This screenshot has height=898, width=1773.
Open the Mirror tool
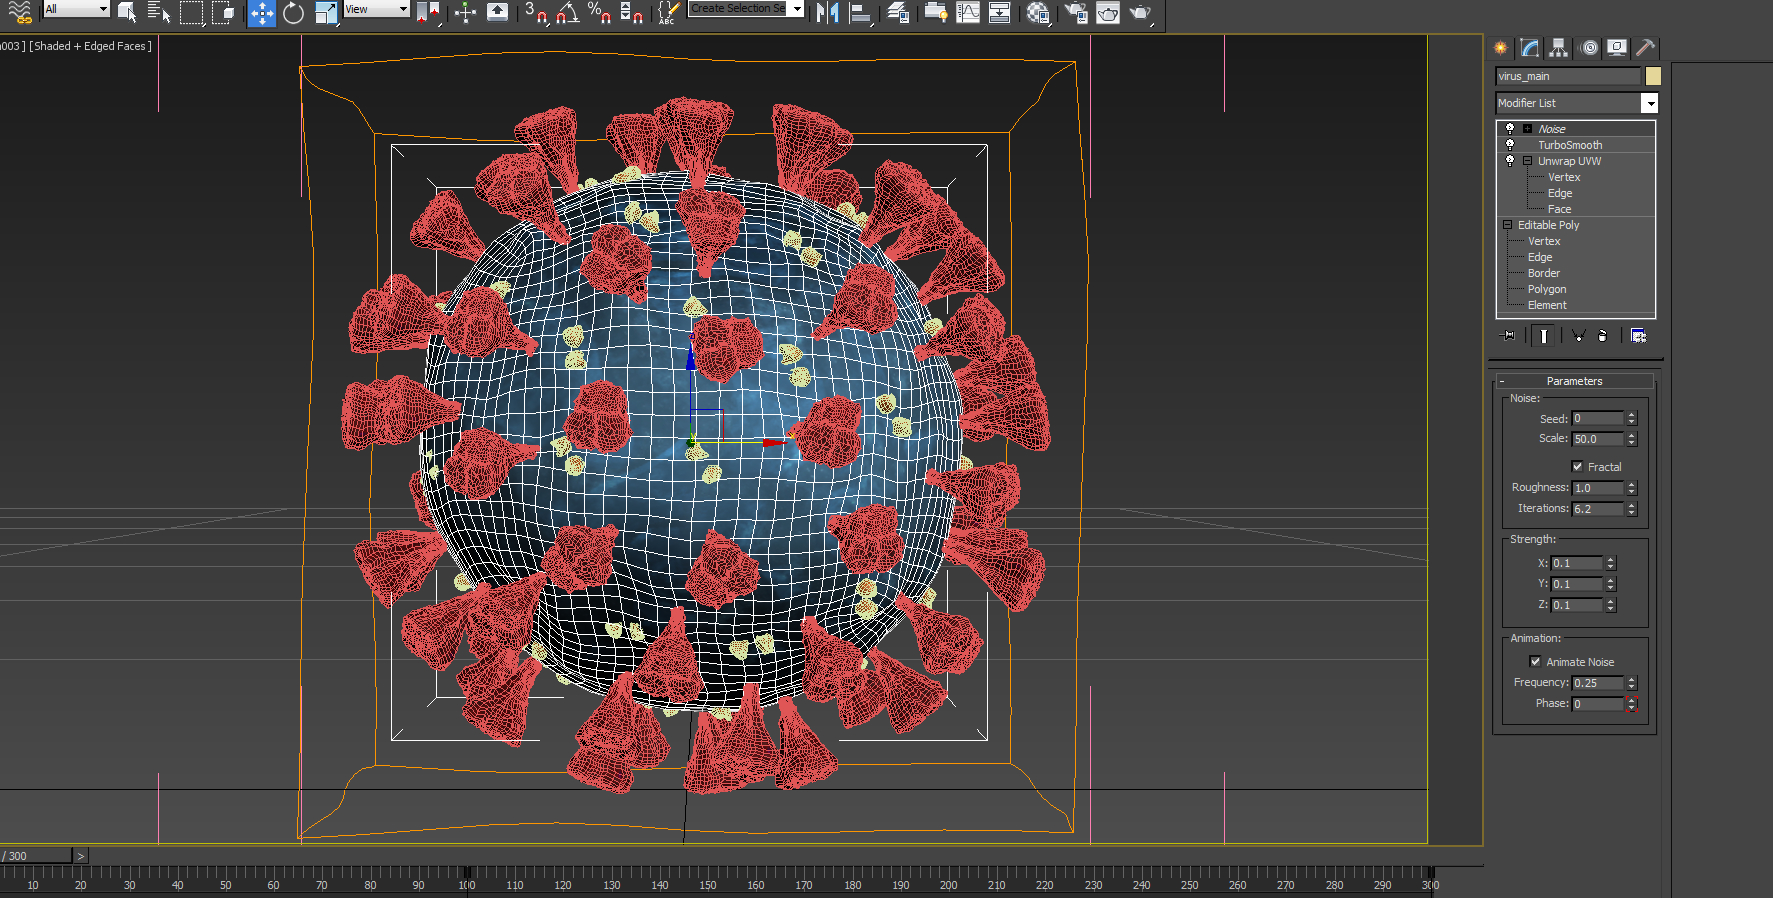(827, 13)
